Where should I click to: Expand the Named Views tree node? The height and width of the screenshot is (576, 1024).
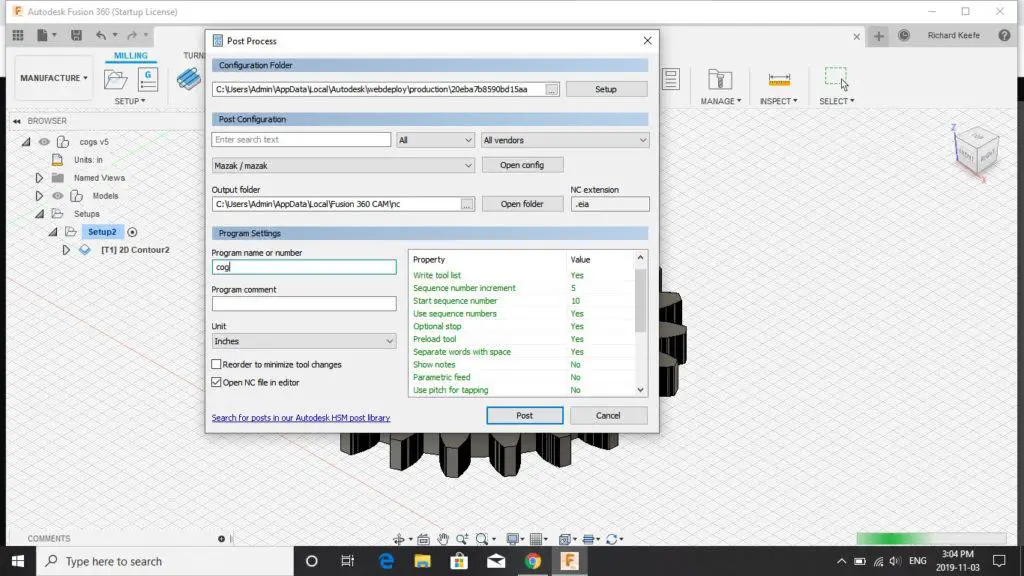click(x=39, y=178)
